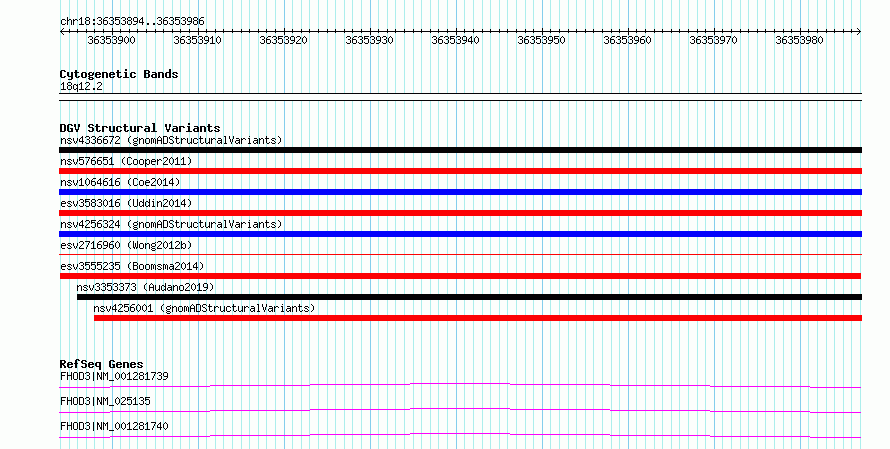The height and width of the screenshot is (449, 890).
Task: Click ruler position 36353920
Action: [283, 40]
